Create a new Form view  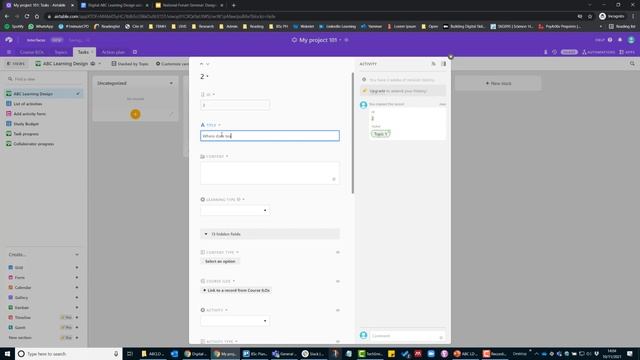pos(43,278)
